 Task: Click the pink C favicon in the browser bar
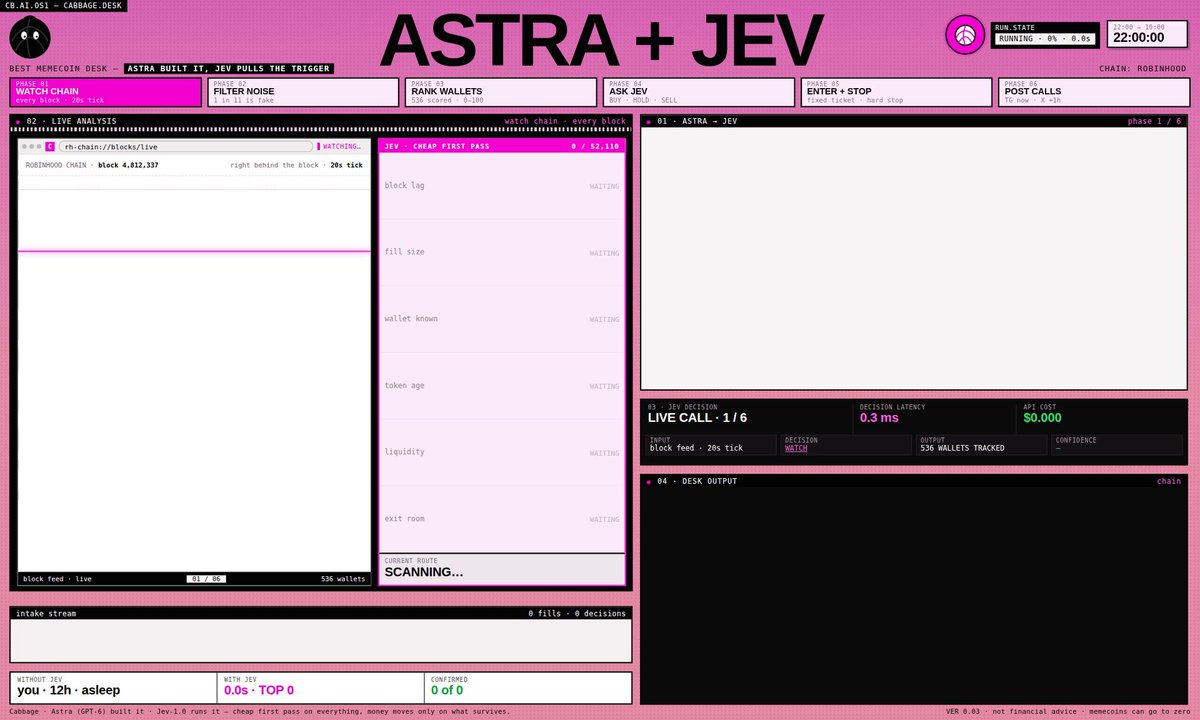[x=50, y=147]
